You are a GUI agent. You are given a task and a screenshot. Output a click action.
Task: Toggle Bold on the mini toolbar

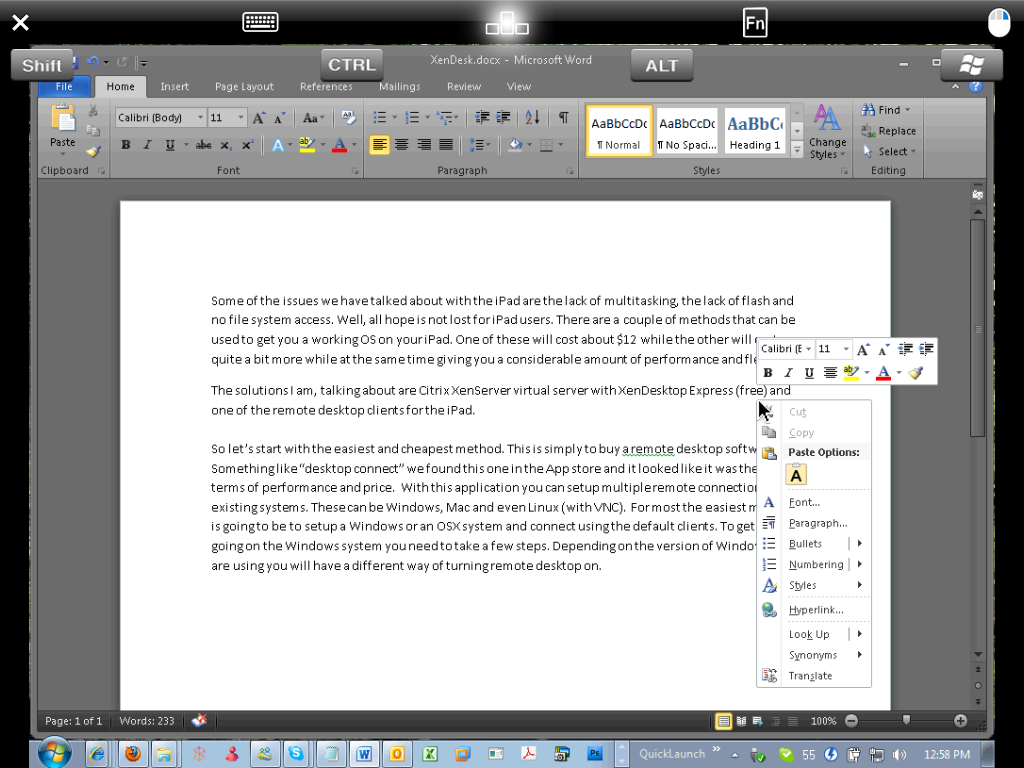[x=768, y=373]
